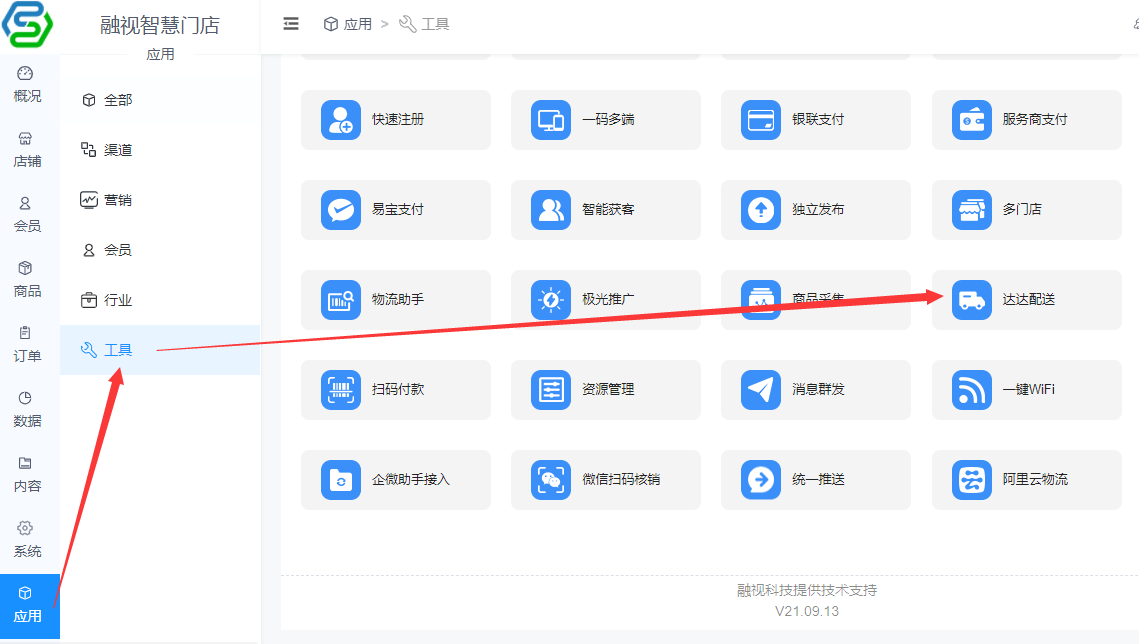The image size is (1139, 644).
Task: Open the 企微助手接入 folder icon
Action: coord(341,480)
